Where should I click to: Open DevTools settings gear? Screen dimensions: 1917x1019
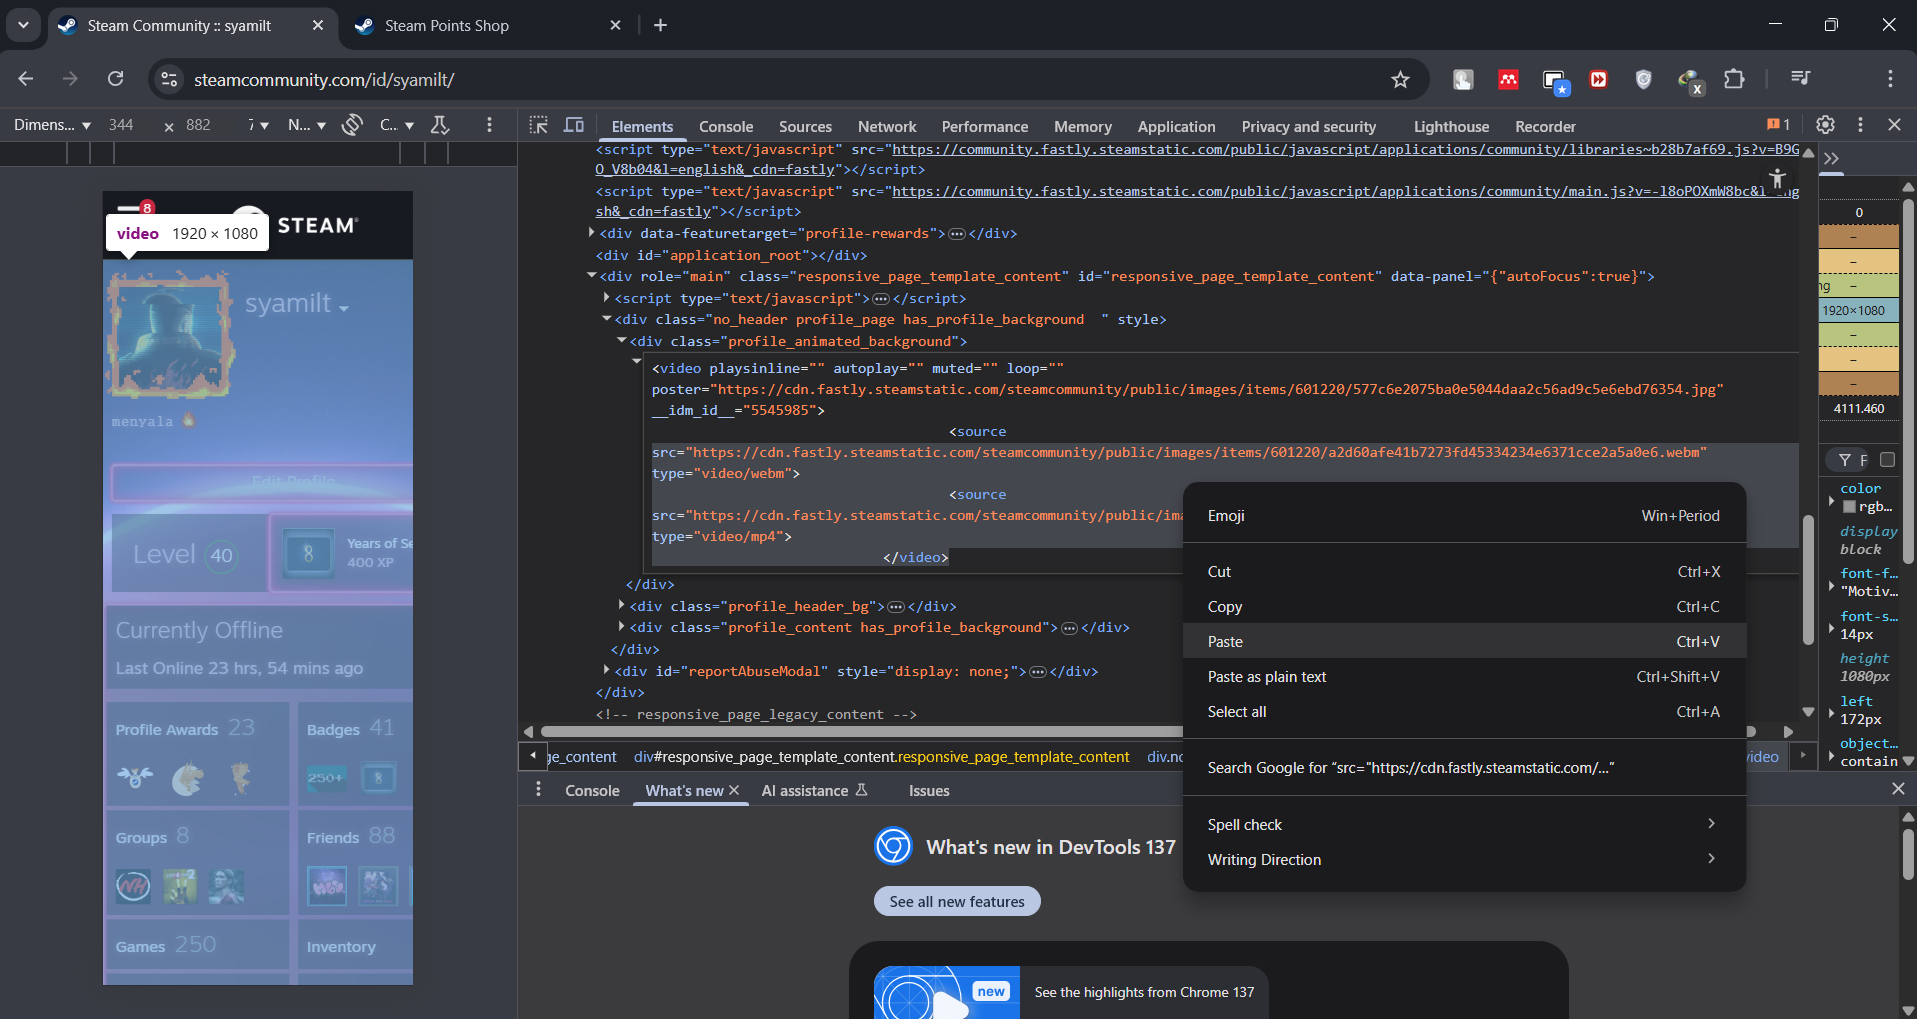(1825, 125)
